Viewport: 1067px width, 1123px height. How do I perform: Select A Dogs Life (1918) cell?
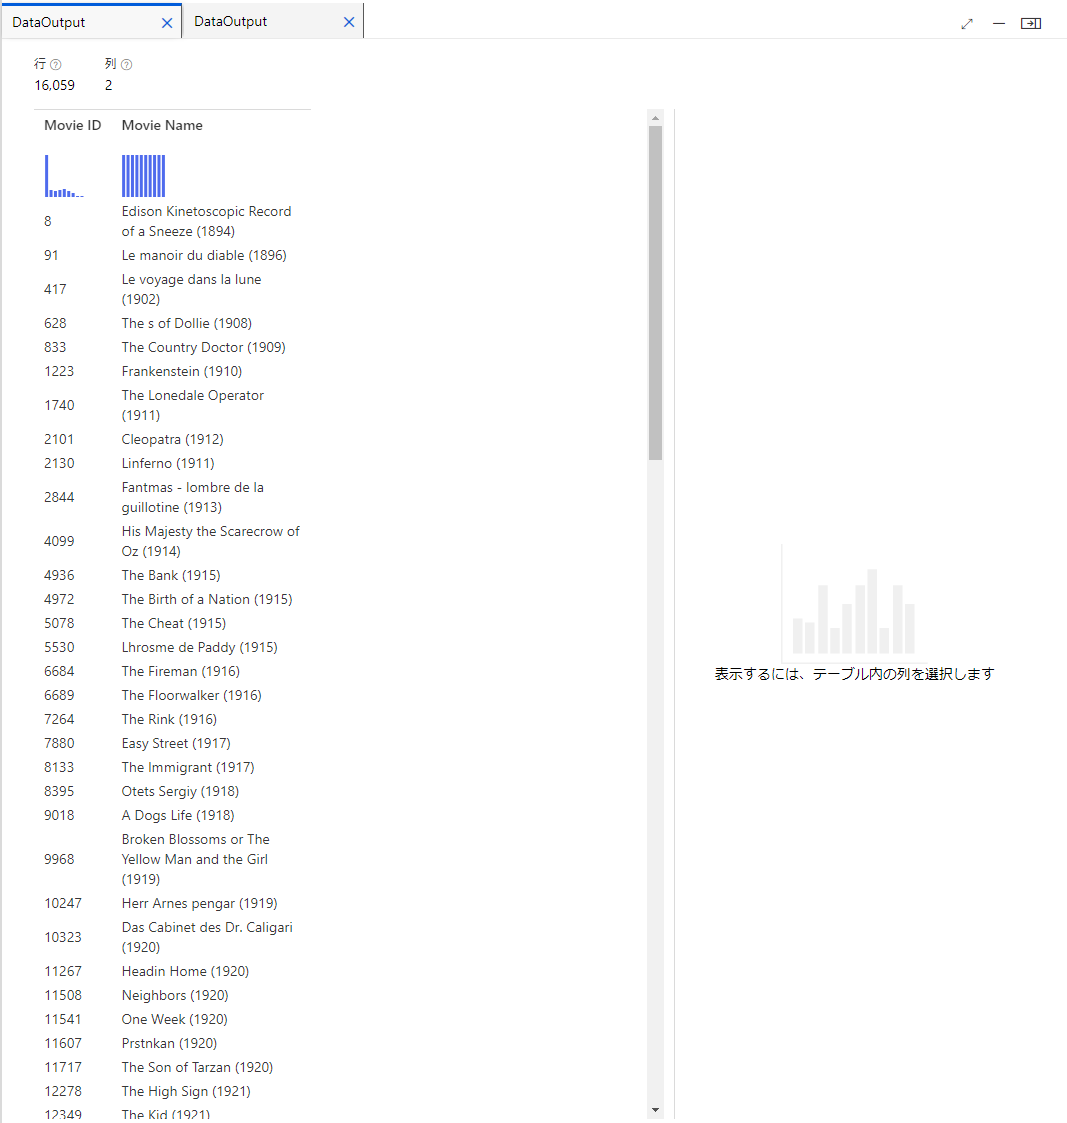(x=178, y=815)
